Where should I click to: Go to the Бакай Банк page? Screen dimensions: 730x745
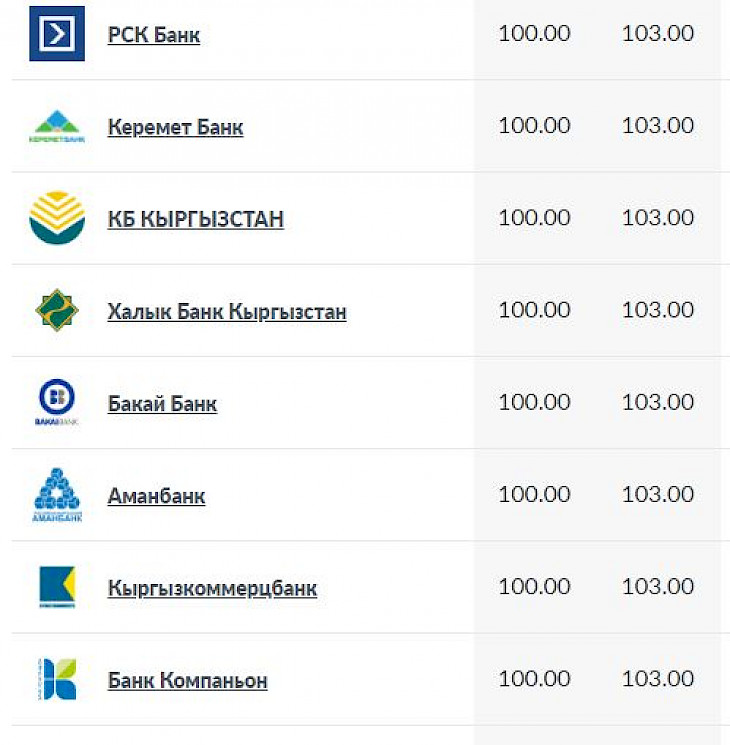[x=162, y=403]
